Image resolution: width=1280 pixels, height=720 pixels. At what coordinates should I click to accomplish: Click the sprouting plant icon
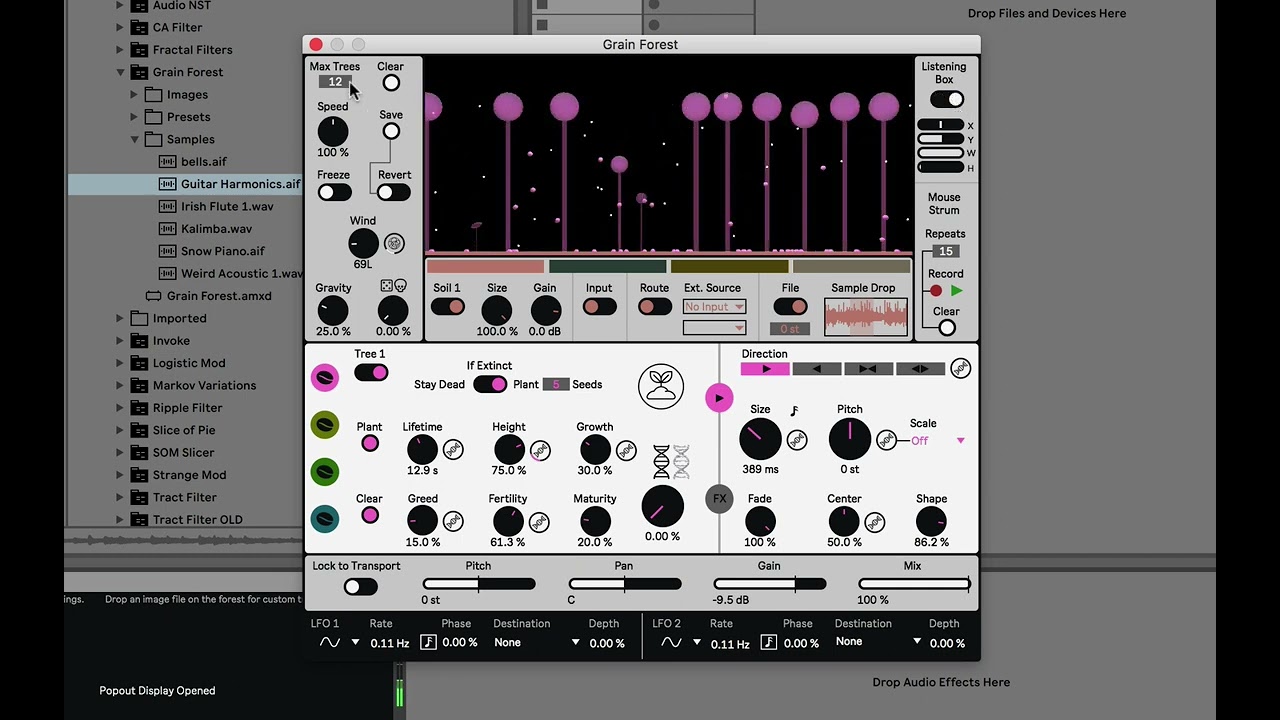tap(661, 385)
